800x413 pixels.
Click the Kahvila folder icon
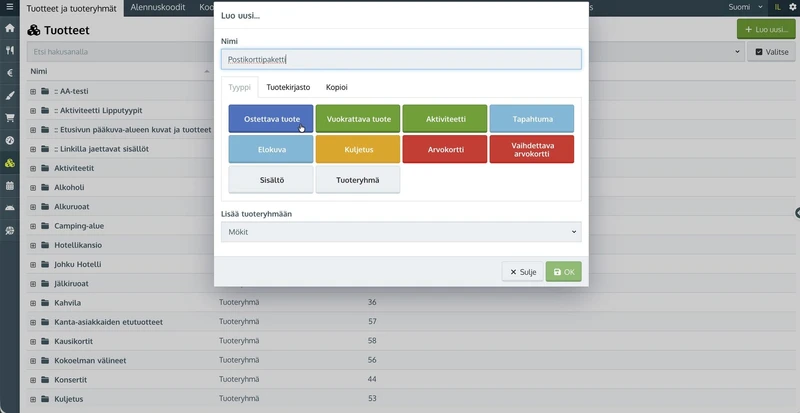click(x=45, y=303)
